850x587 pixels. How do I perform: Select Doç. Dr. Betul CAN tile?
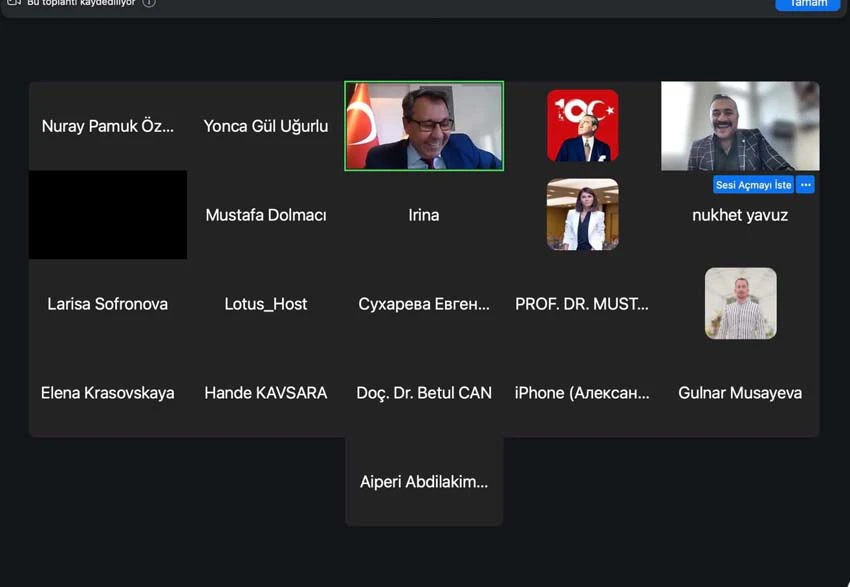click(424, 393)
